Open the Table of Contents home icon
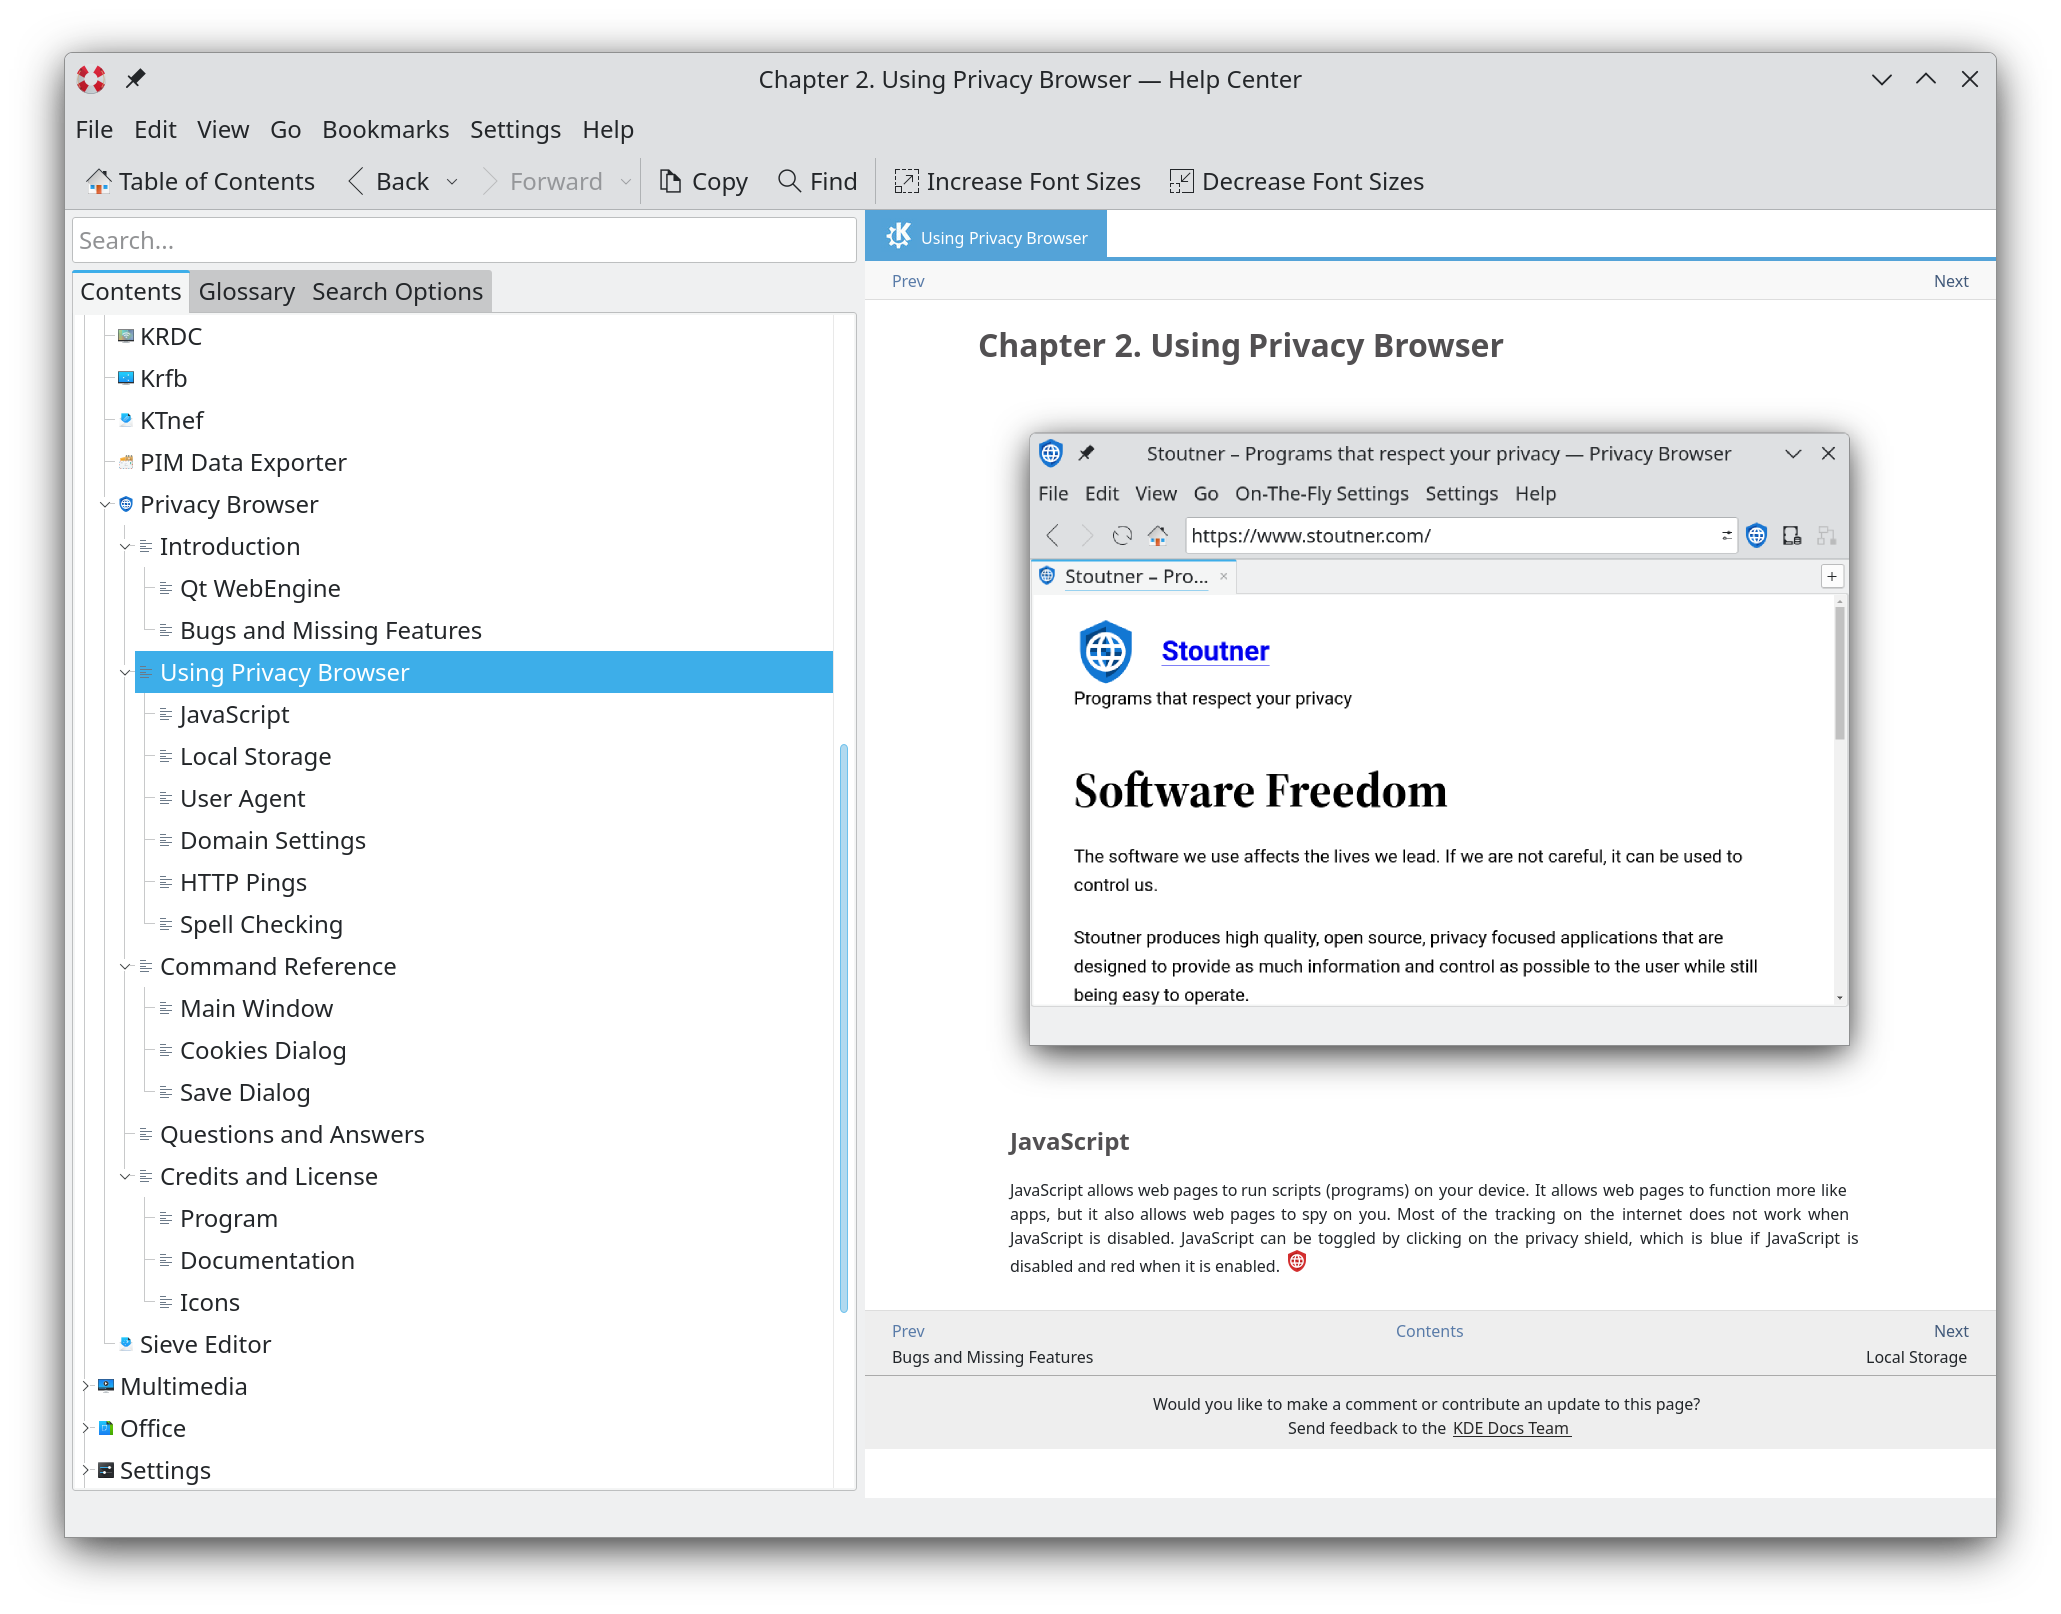The width and height of the screenshot is (2061, 1614). coord(98,181)
